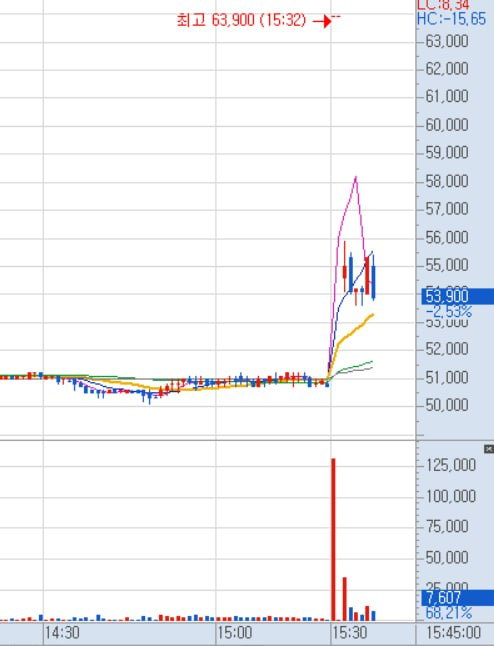Click the 61,000 price axis label
This screenshot has height=646, width=494.
tap(447, 96)
